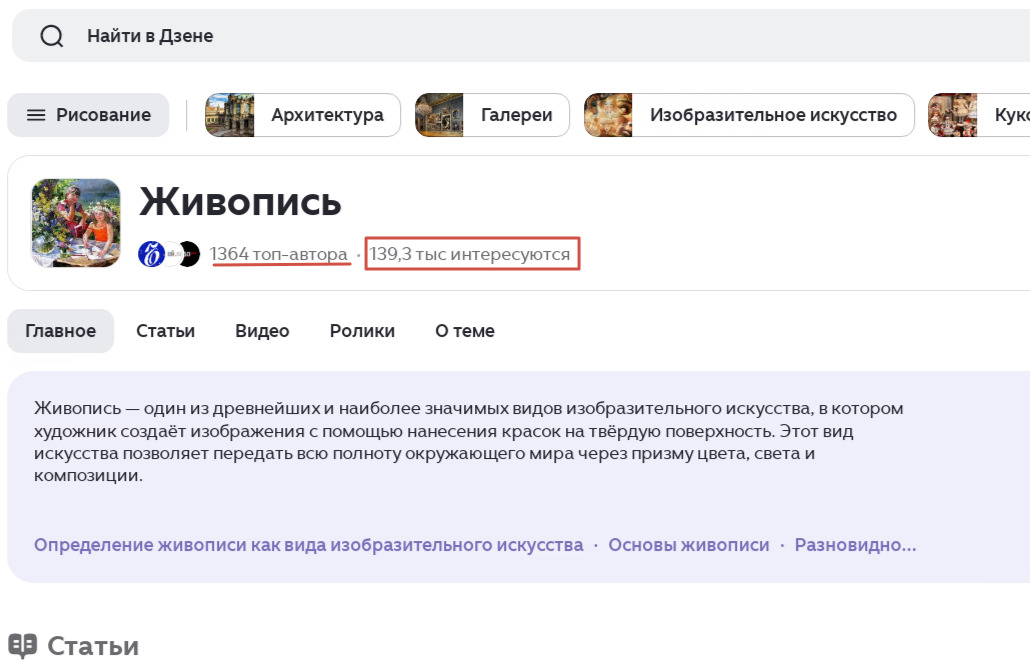Click the 139,3 тыс интересуются counter
The height and width of the screenshot is (660, 1030).
tap(471, 253)
